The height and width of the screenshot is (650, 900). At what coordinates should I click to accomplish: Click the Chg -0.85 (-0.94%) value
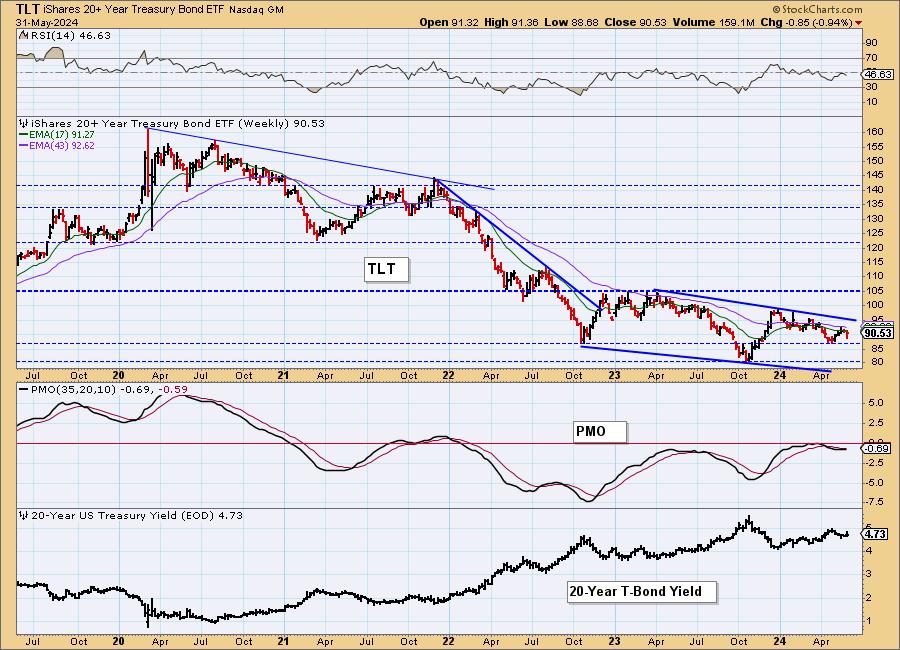[x=806, y=22]
